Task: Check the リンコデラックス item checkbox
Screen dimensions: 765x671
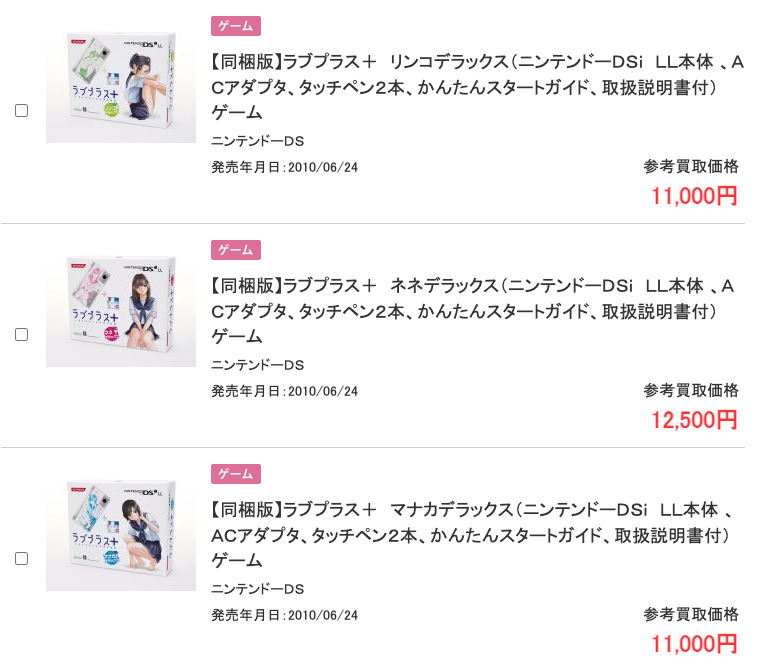Action: coord(21,111)
